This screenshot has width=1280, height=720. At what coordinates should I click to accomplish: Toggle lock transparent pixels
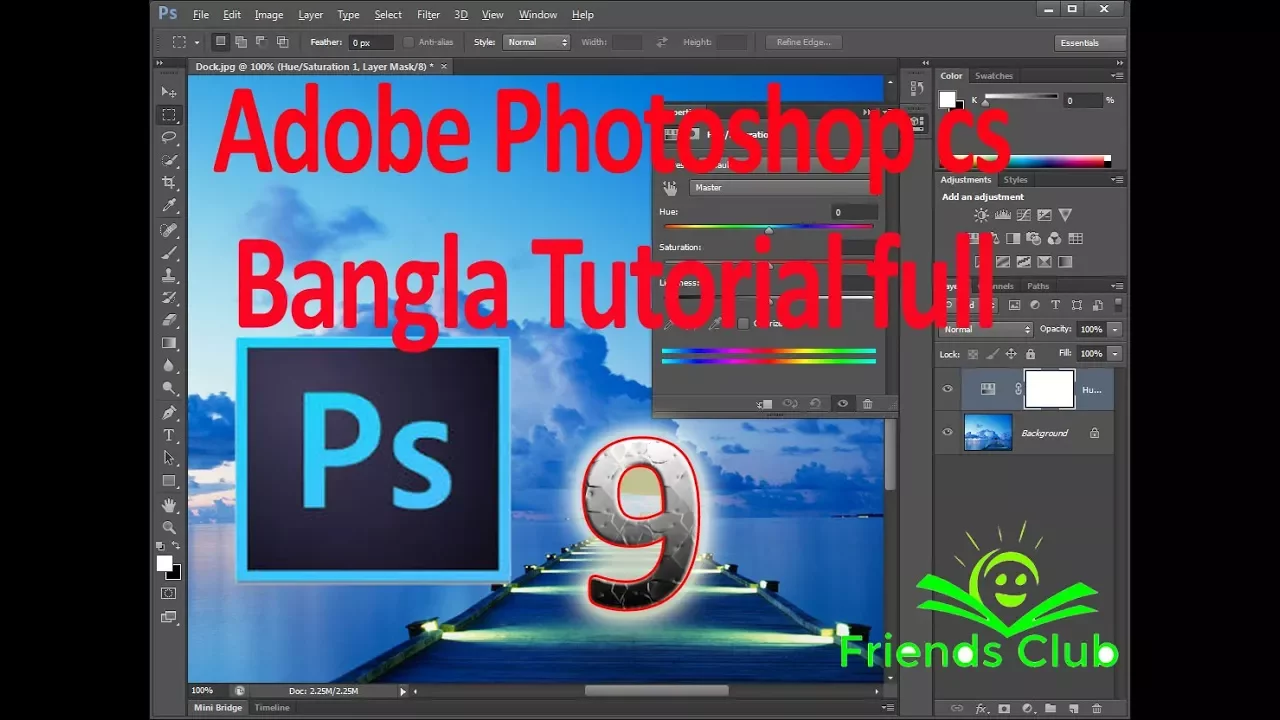972,354
